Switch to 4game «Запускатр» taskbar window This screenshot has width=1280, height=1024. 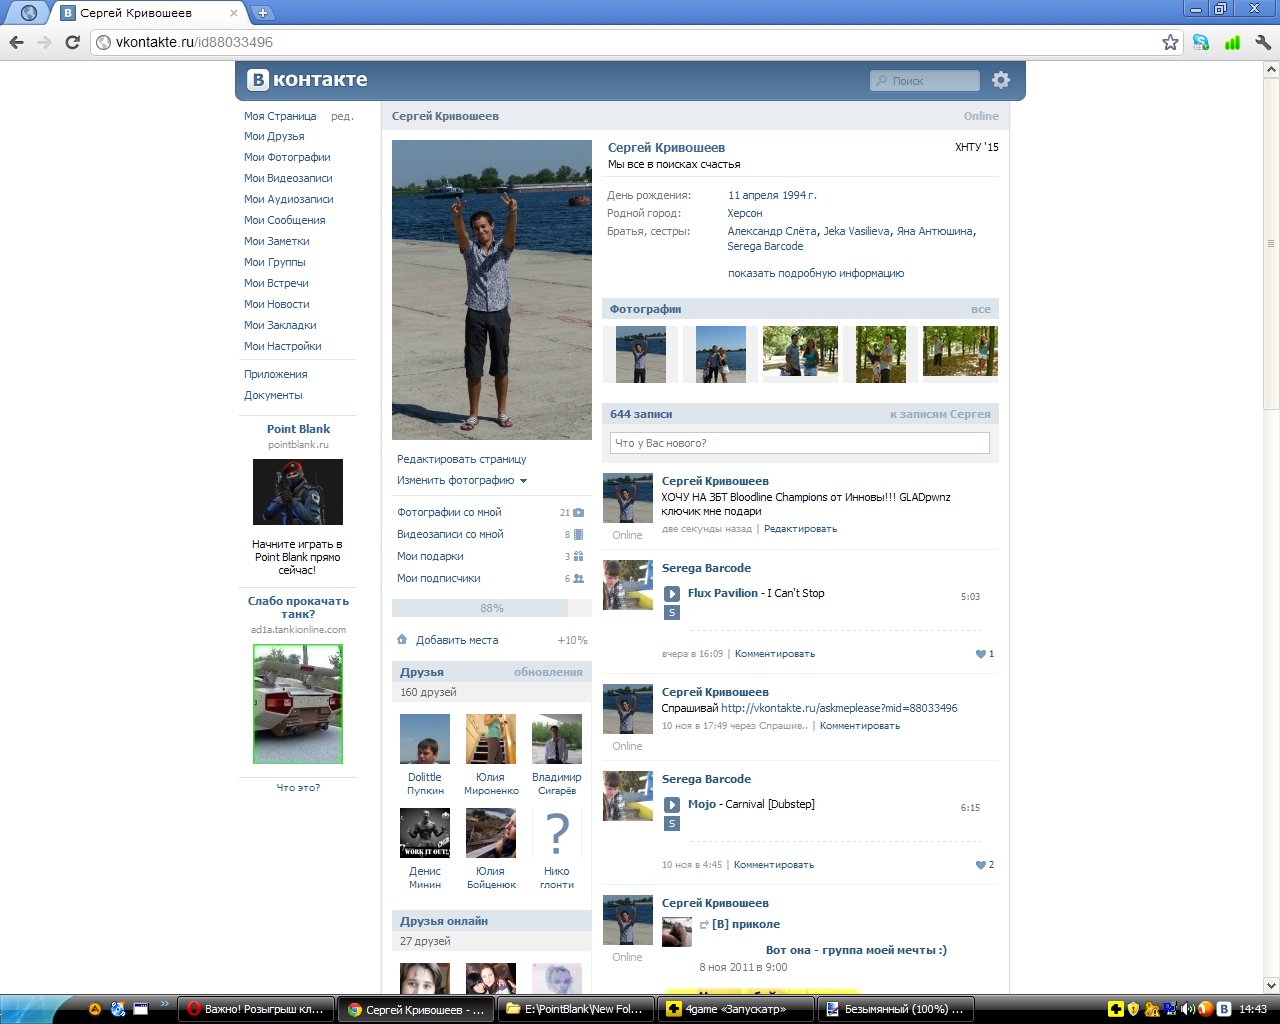pos(735,1009)
